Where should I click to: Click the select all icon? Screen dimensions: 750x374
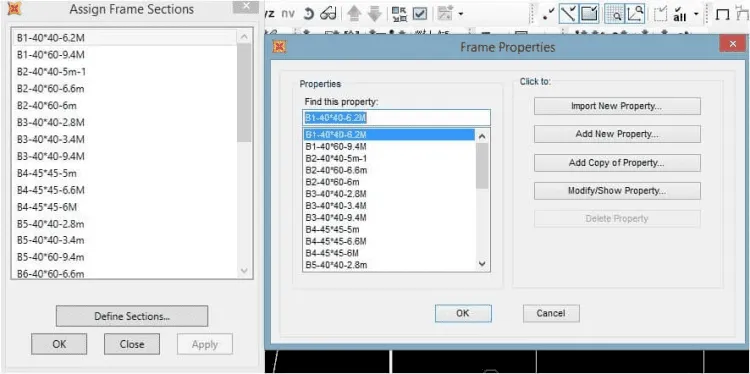pos(680,14)
